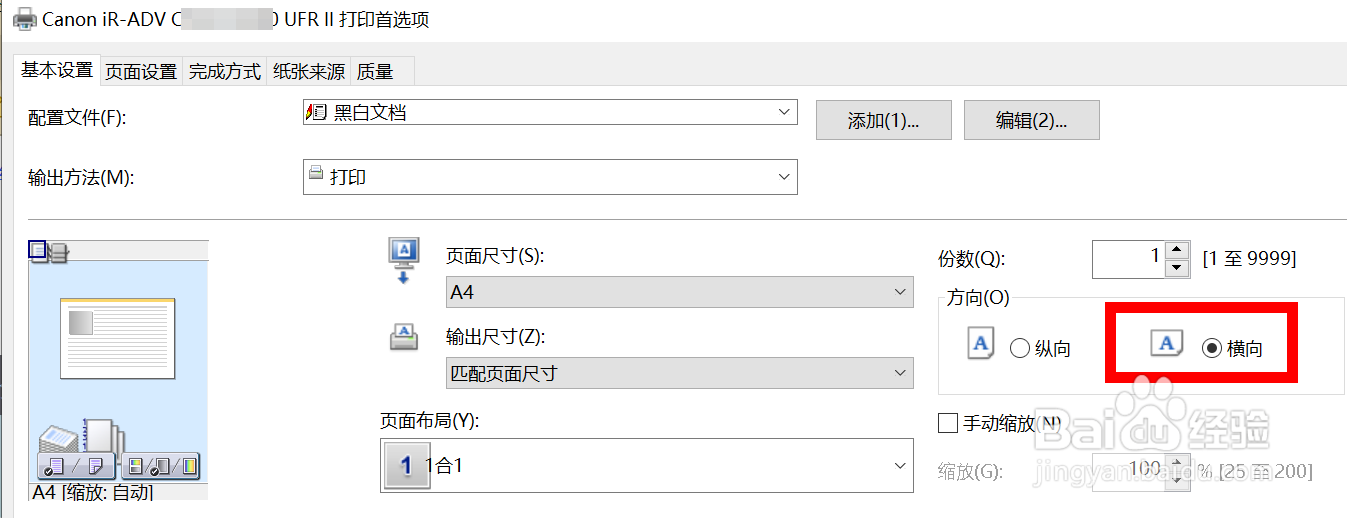Increase copies with the up arrow
The width and height of the screenshot is (1347, 518).
pos(1179,250)
